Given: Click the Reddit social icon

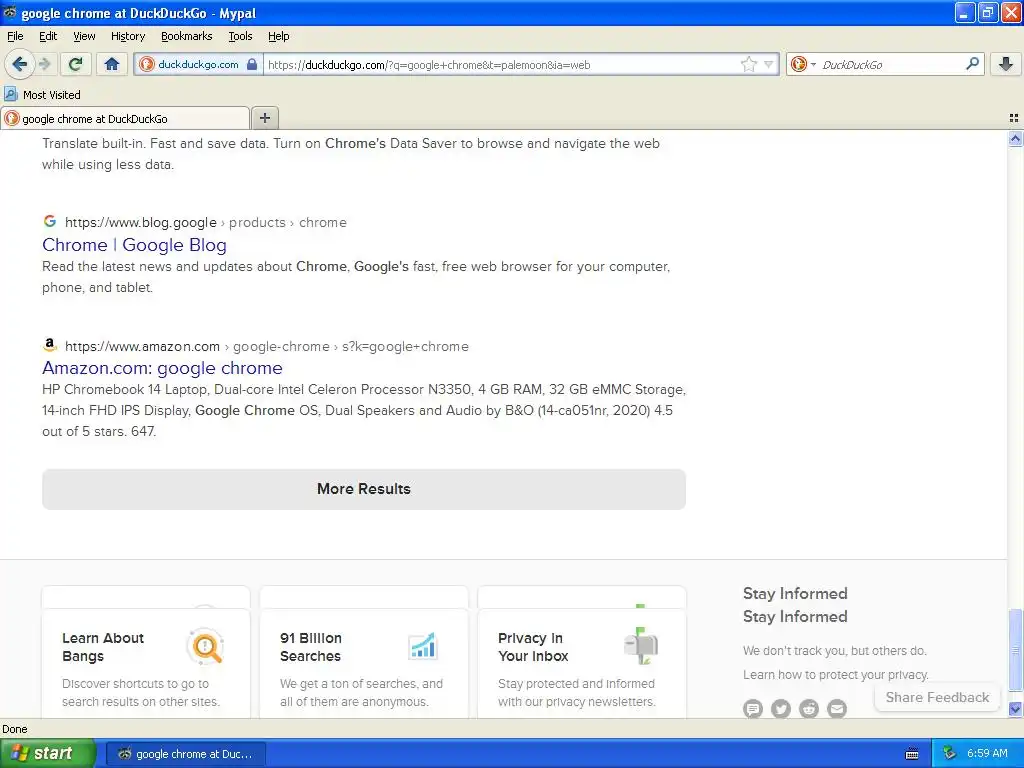Looking at the screenshot, I should (808, 708).
